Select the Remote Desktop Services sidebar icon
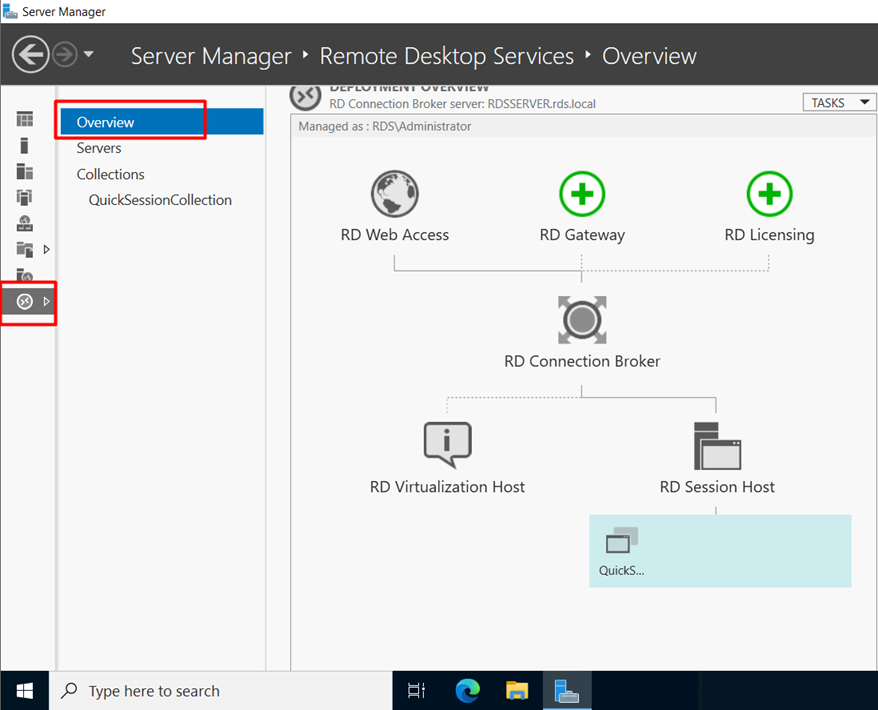The height and width of the screenshot is (710, 878). click(x=25, y=301)
